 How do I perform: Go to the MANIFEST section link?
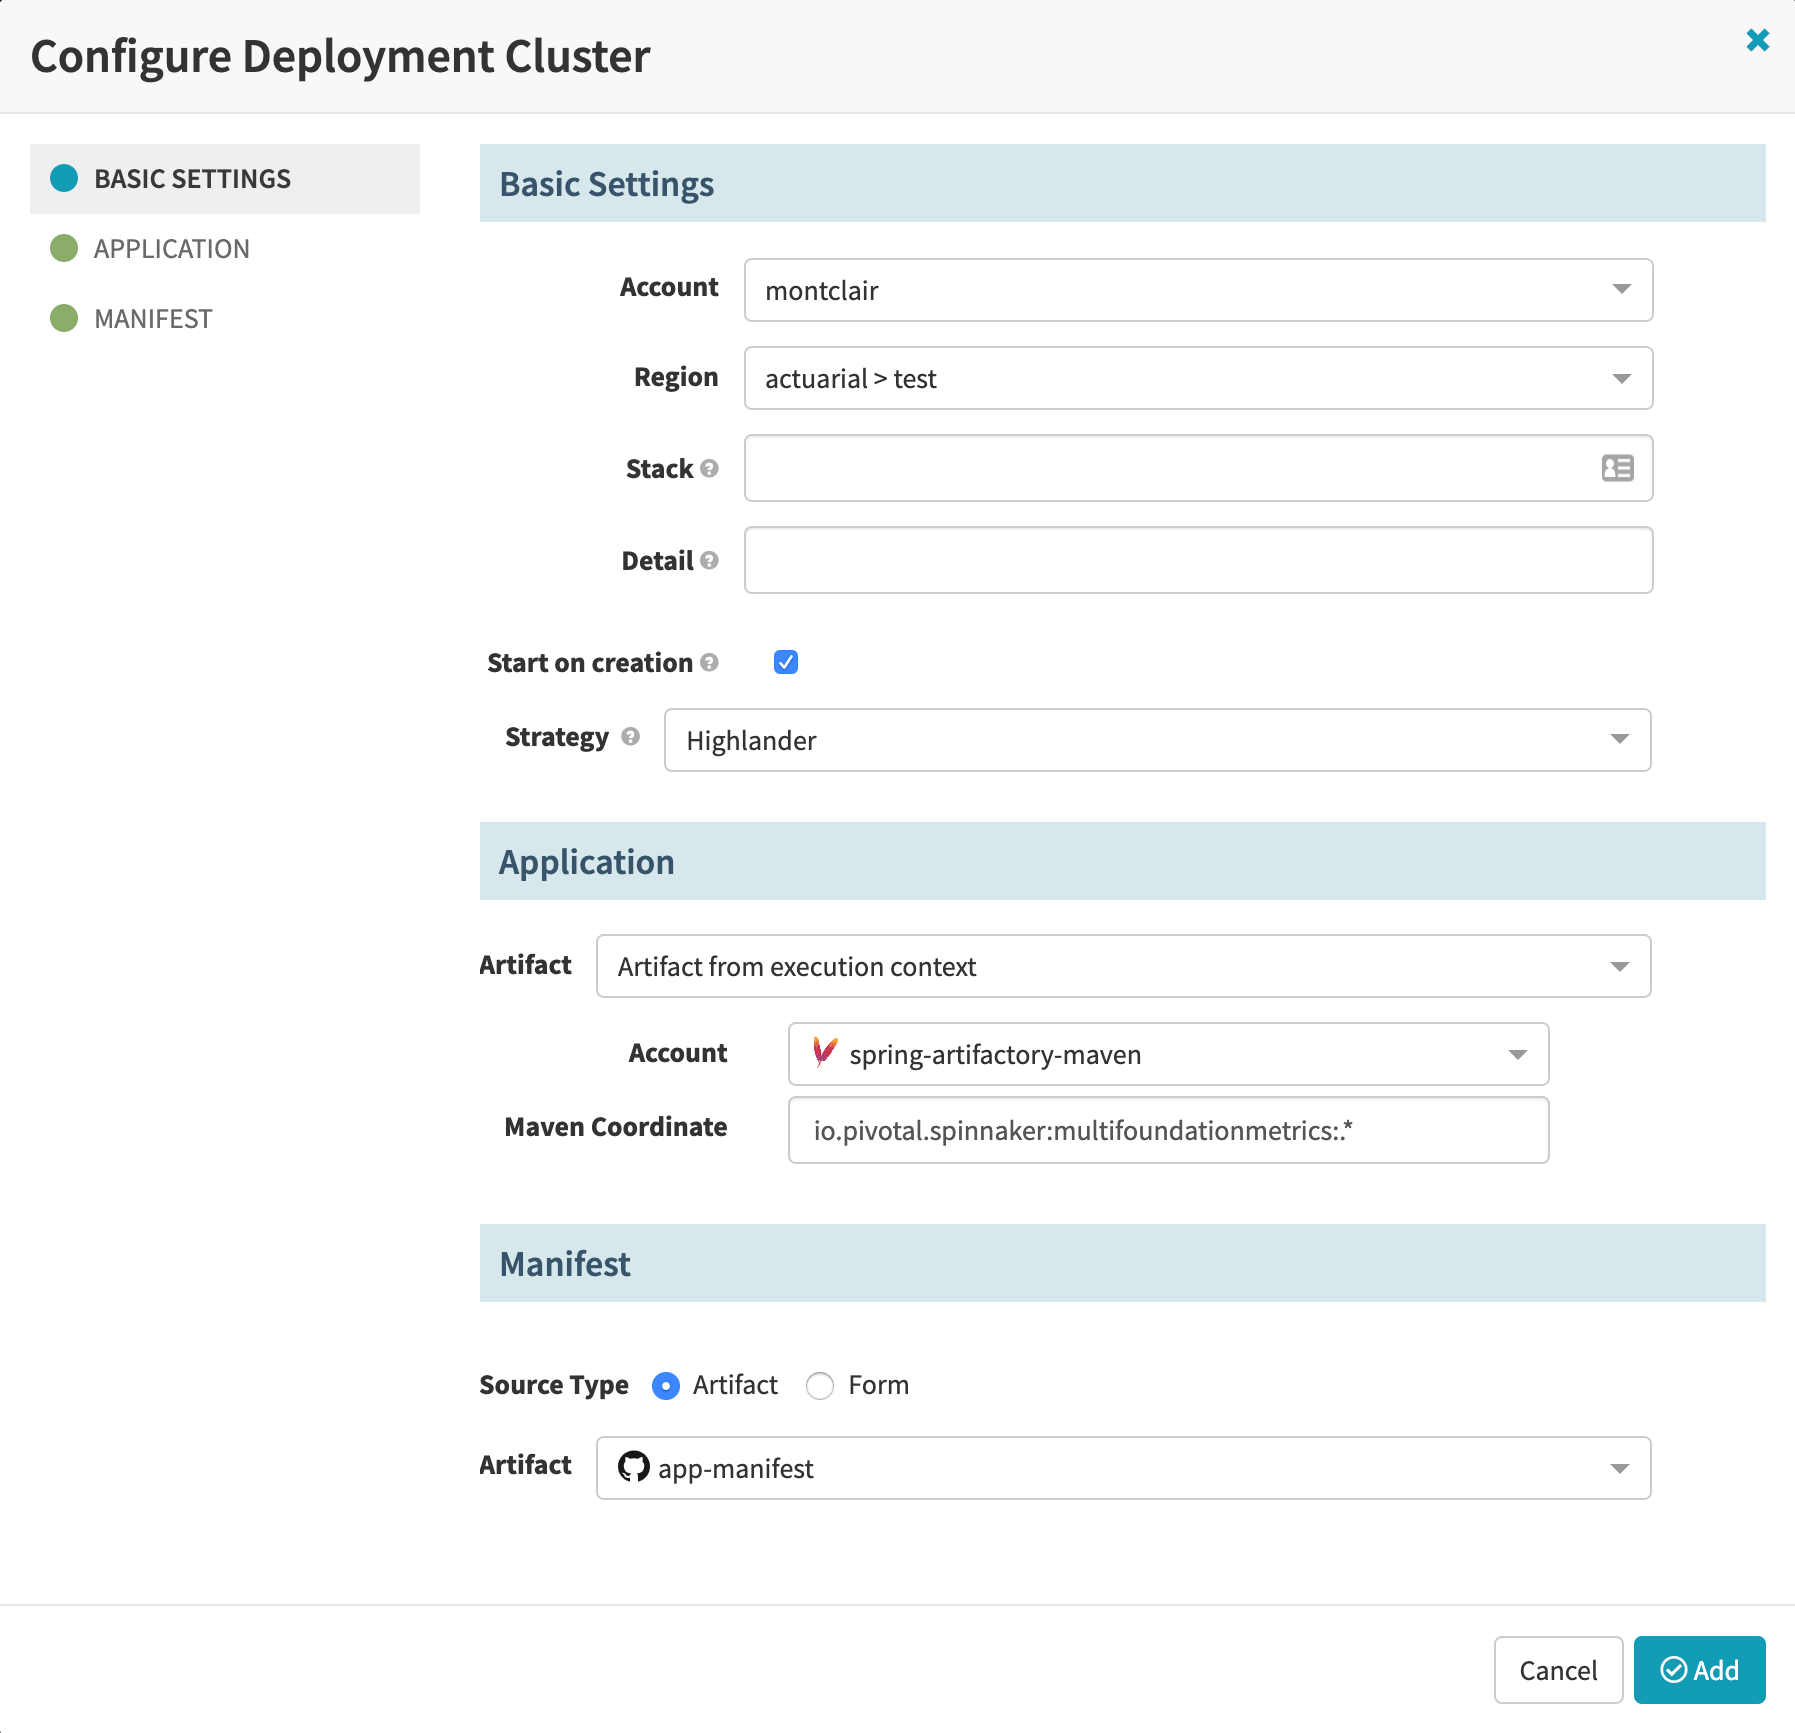(x=152, y=318)
